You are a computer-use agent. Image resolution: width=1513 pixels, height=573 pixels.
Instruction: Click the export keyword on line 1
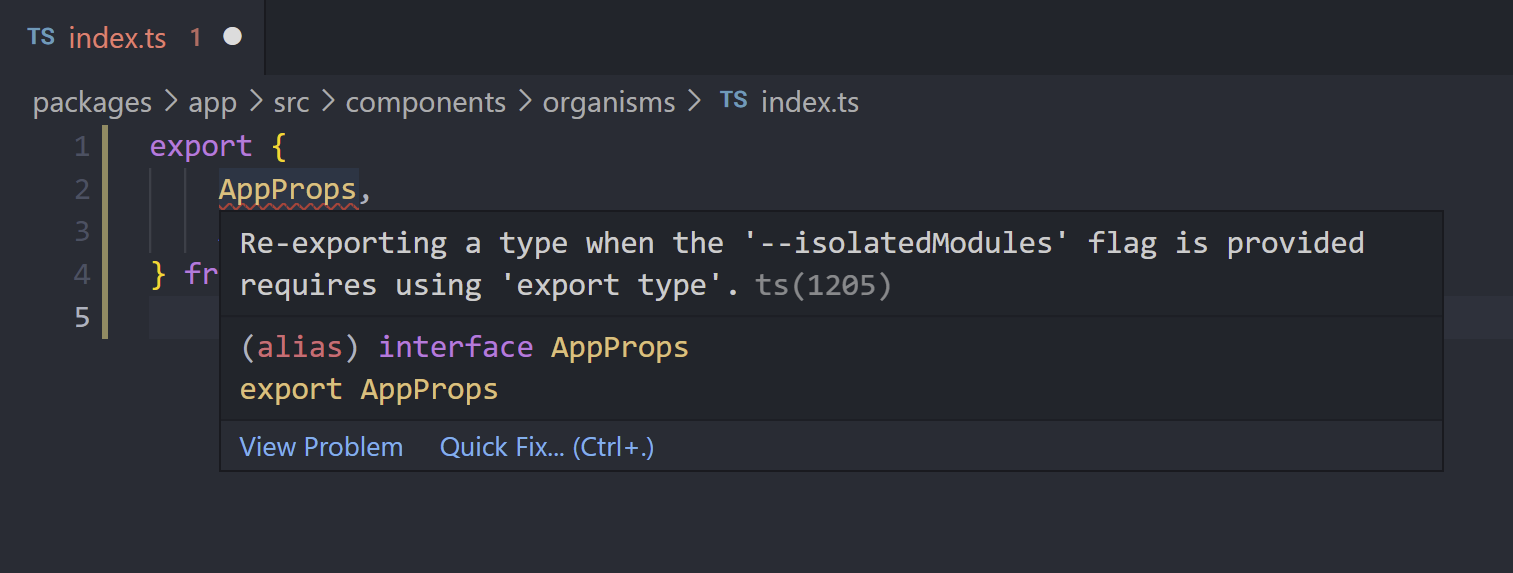pyautogui.click(x=201, y=147)
